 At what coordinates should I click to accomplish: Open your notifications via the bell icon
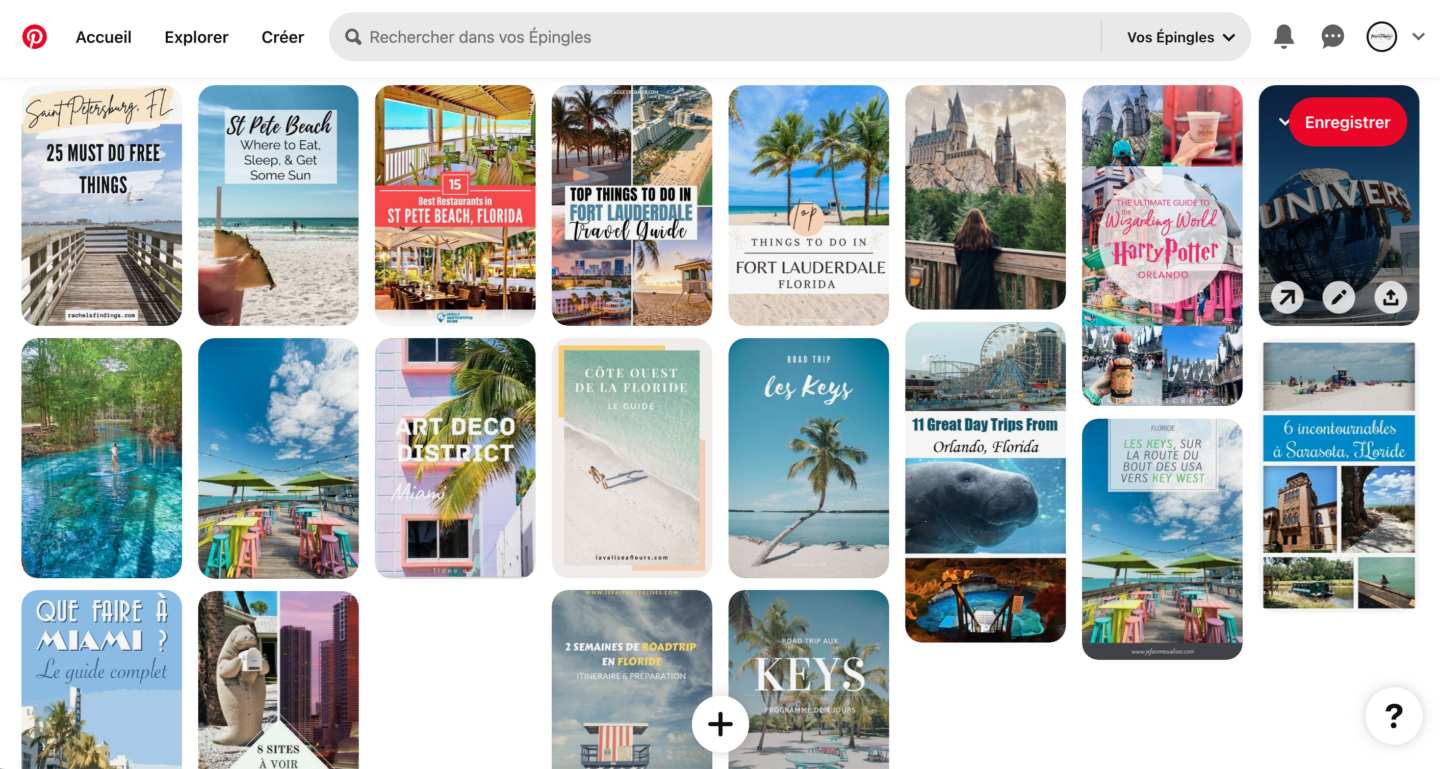(x=1284, y=36)
